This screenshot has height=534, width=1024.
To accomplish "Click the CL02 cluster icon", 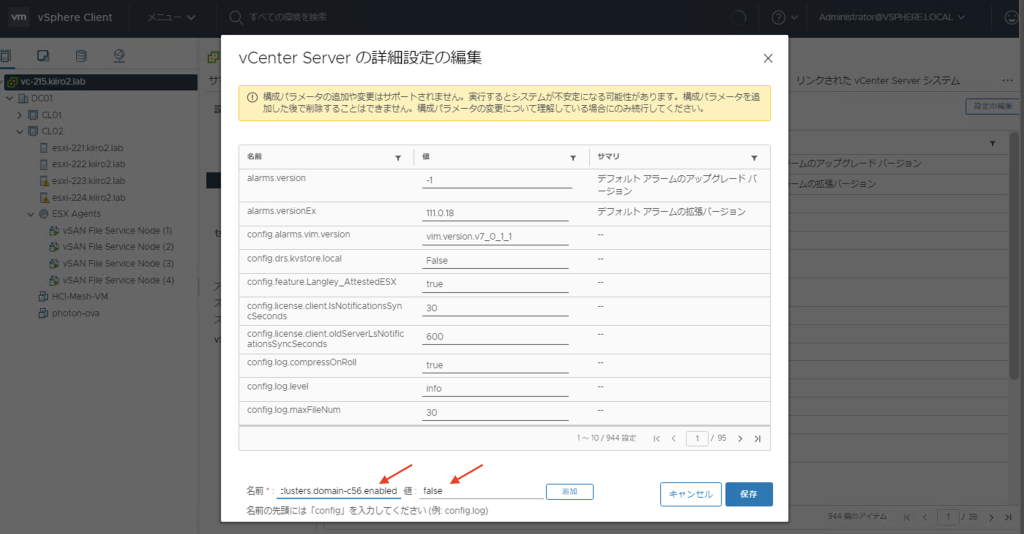I will pos(33,131).
